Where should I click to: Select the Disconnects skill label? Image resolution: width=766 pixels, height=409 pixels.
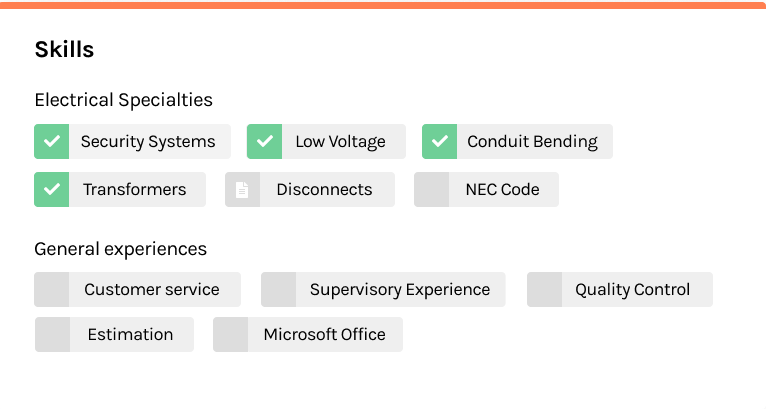click(324, 189)
